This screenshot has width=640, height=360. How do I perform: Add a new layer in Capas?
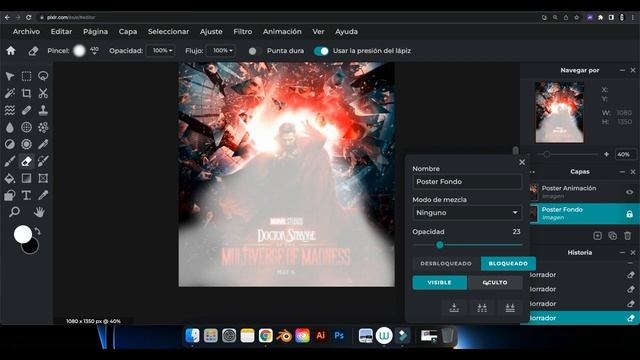598,236
